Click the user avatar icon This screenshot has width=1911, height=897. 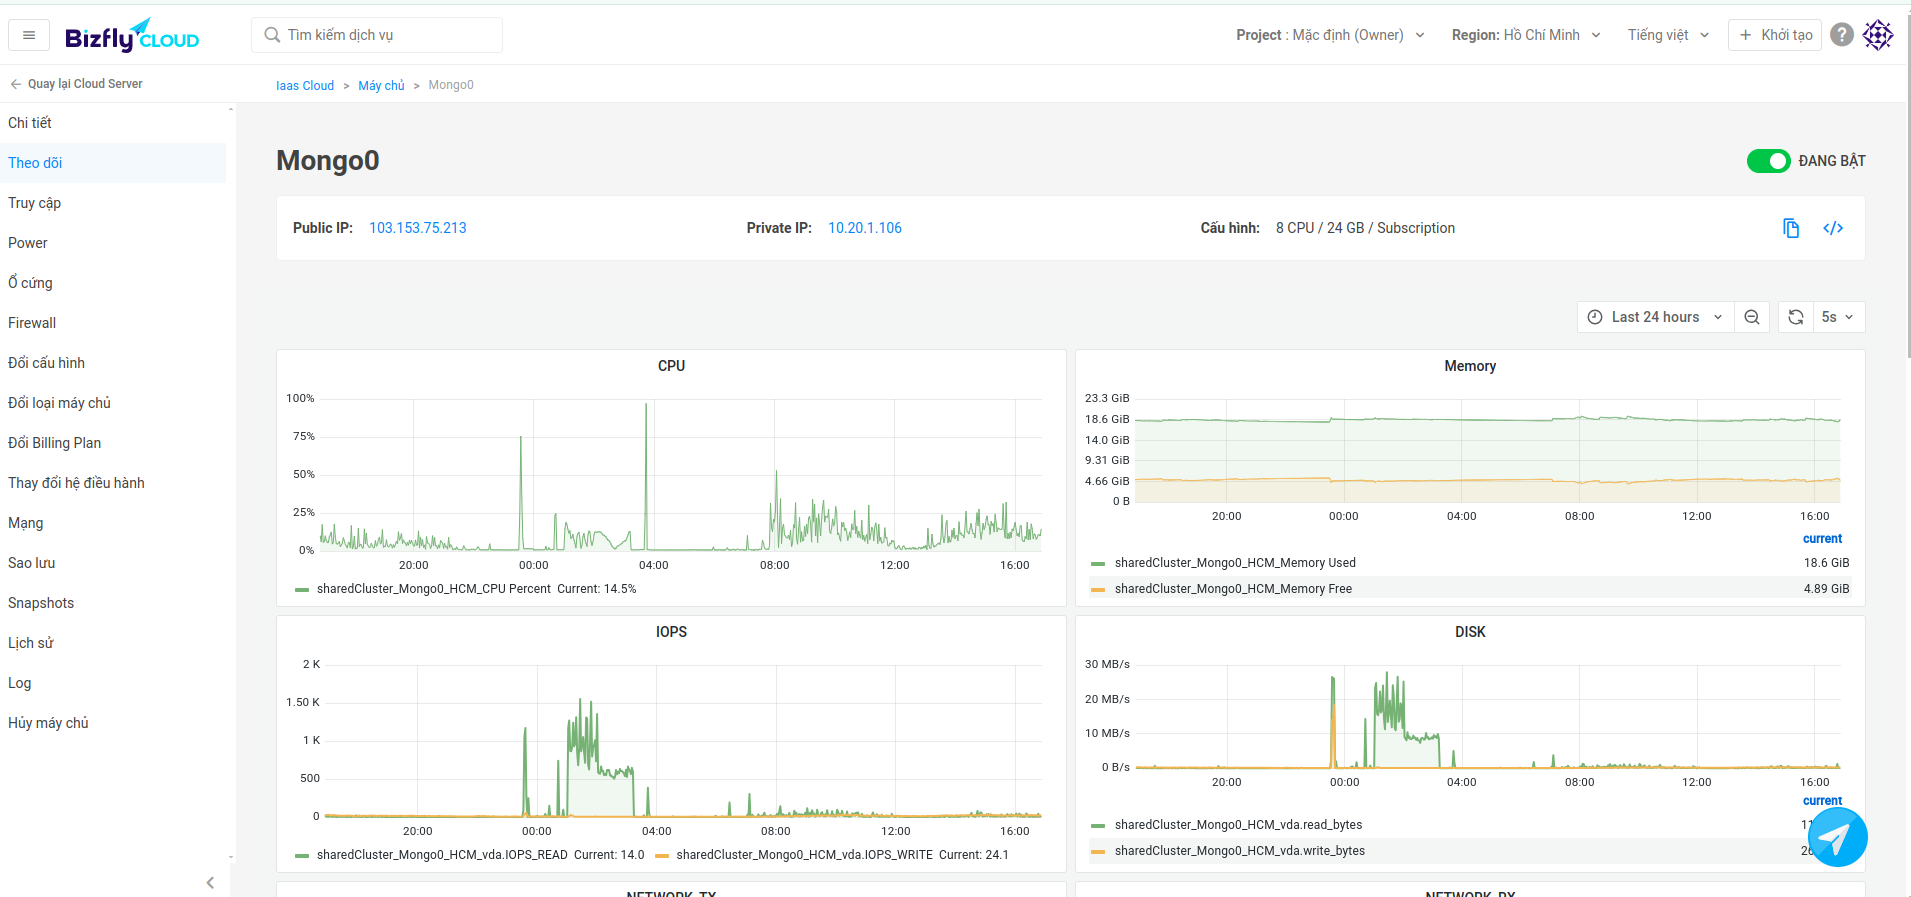coord(1878,35)
